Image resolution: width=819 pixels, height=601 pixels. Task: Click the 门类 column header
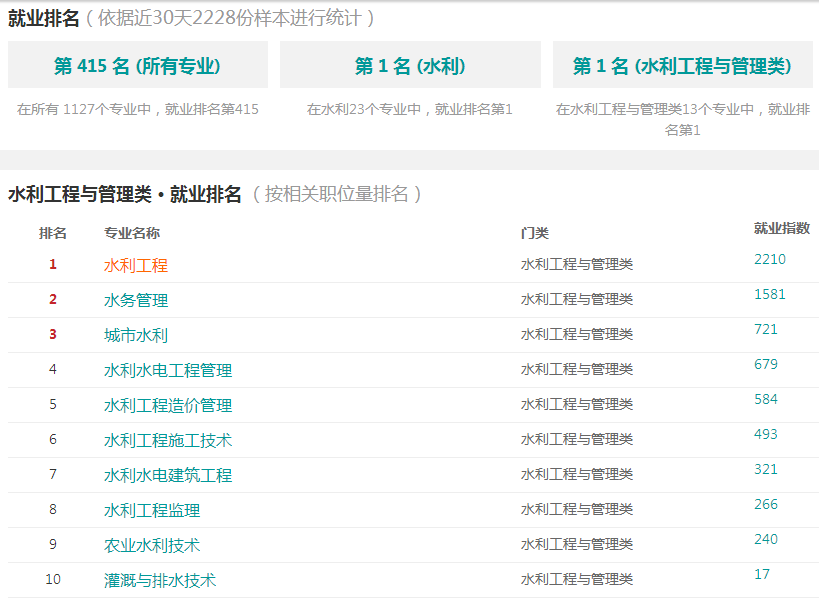pyautogui.click(x=535, y=233)
